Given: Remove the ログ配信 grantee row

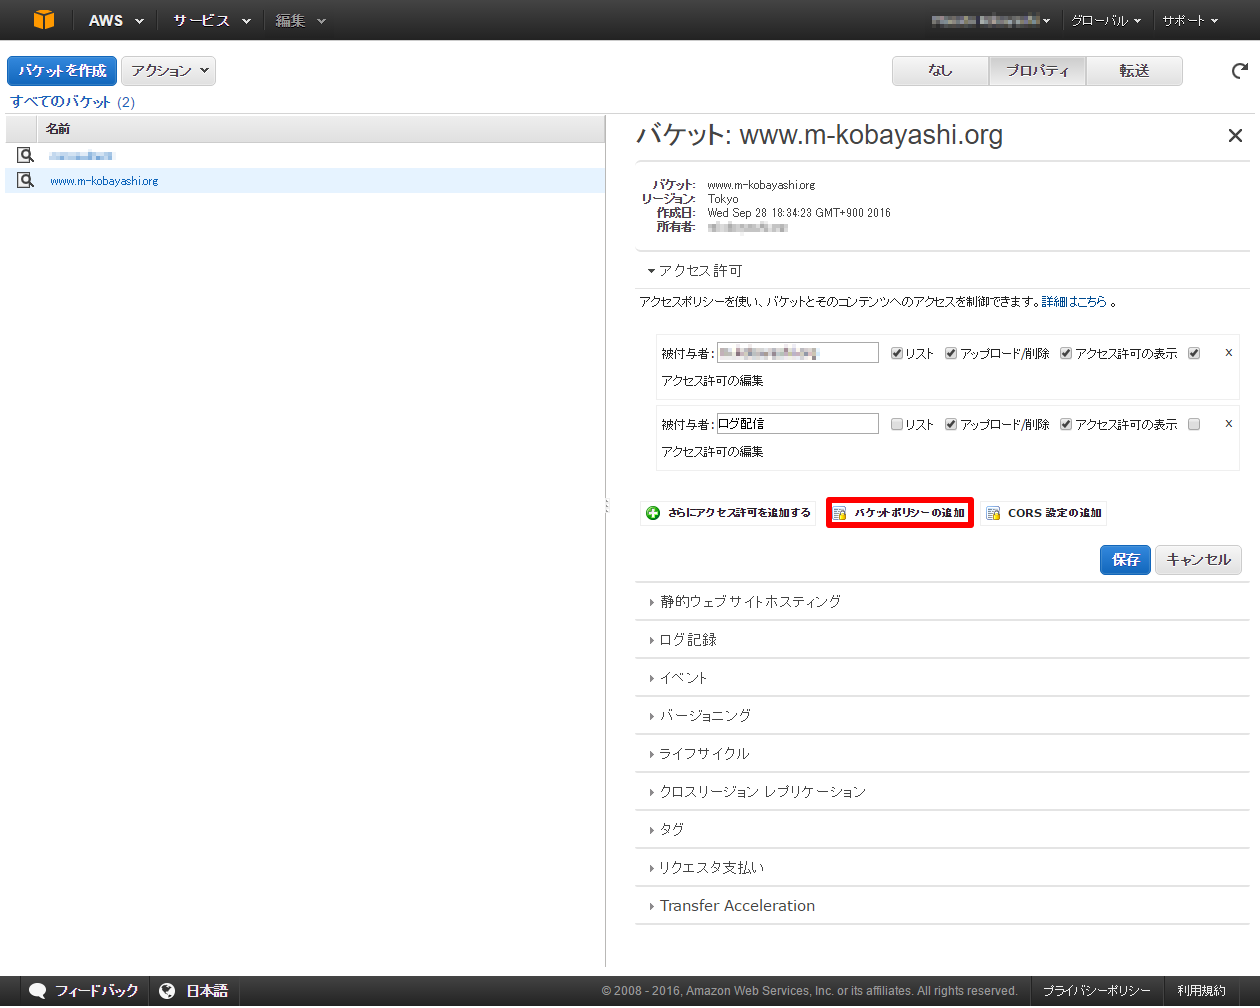Looking at the screenshot, I should [1229, 424].
